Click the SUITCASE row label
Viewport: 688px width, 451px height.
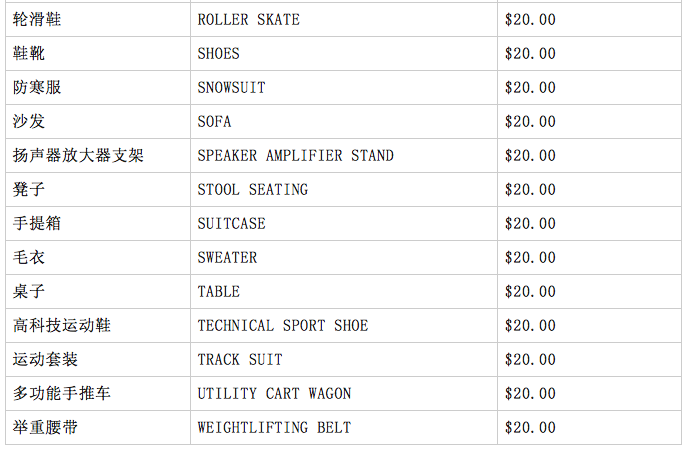click(231, 224)
